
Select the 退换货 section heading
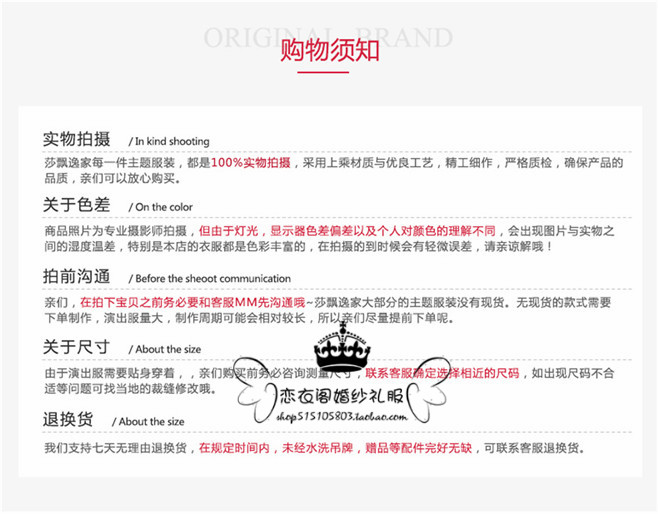[x=68, y=419]
